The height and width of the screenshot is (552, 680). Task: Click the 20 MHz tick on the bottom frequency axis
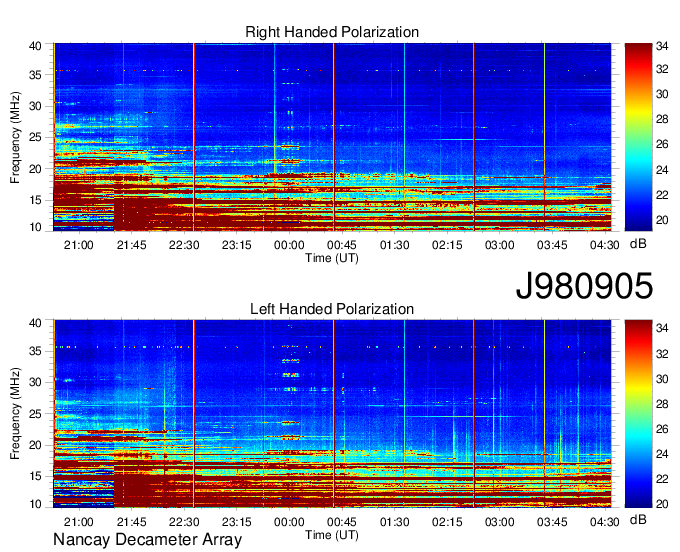click(x=35, y=445)
